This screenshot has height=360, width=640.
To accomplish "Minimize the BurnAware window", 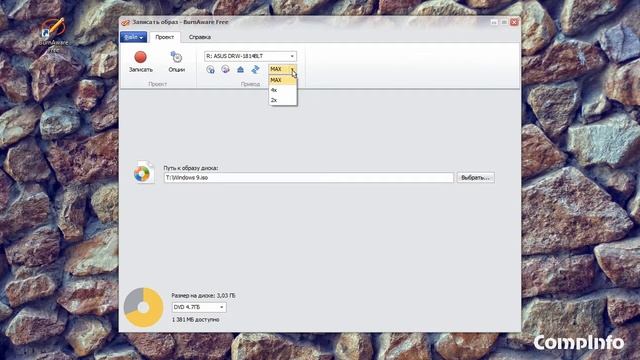I will pyautogui.click(x=494, y=22).
